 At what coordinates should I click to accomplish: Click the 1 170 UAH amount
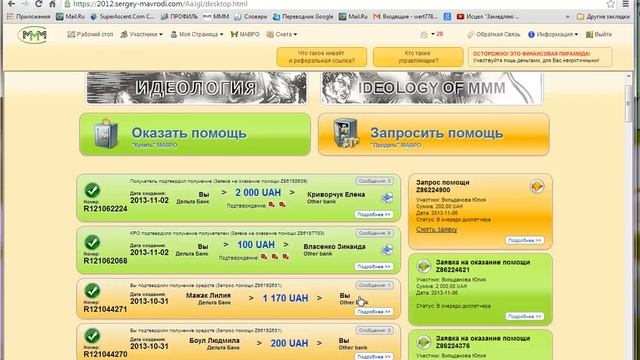point(285,298)
